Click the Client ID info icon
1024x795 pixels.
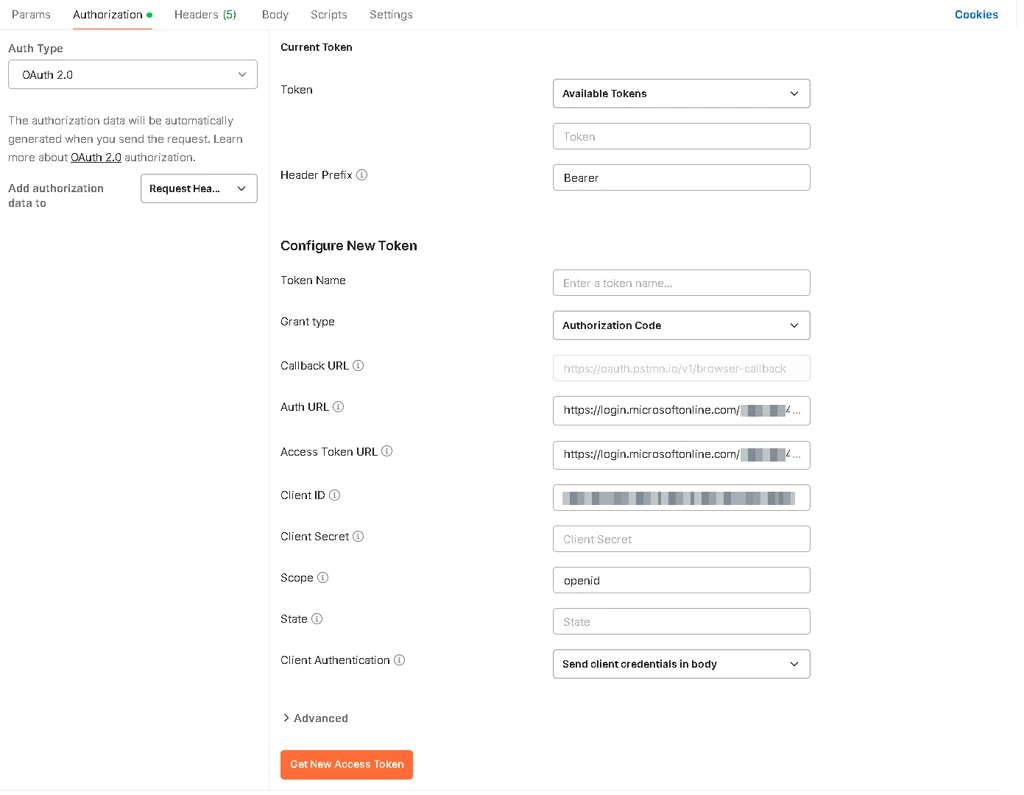pyautogui.click(x=336, y=495)
